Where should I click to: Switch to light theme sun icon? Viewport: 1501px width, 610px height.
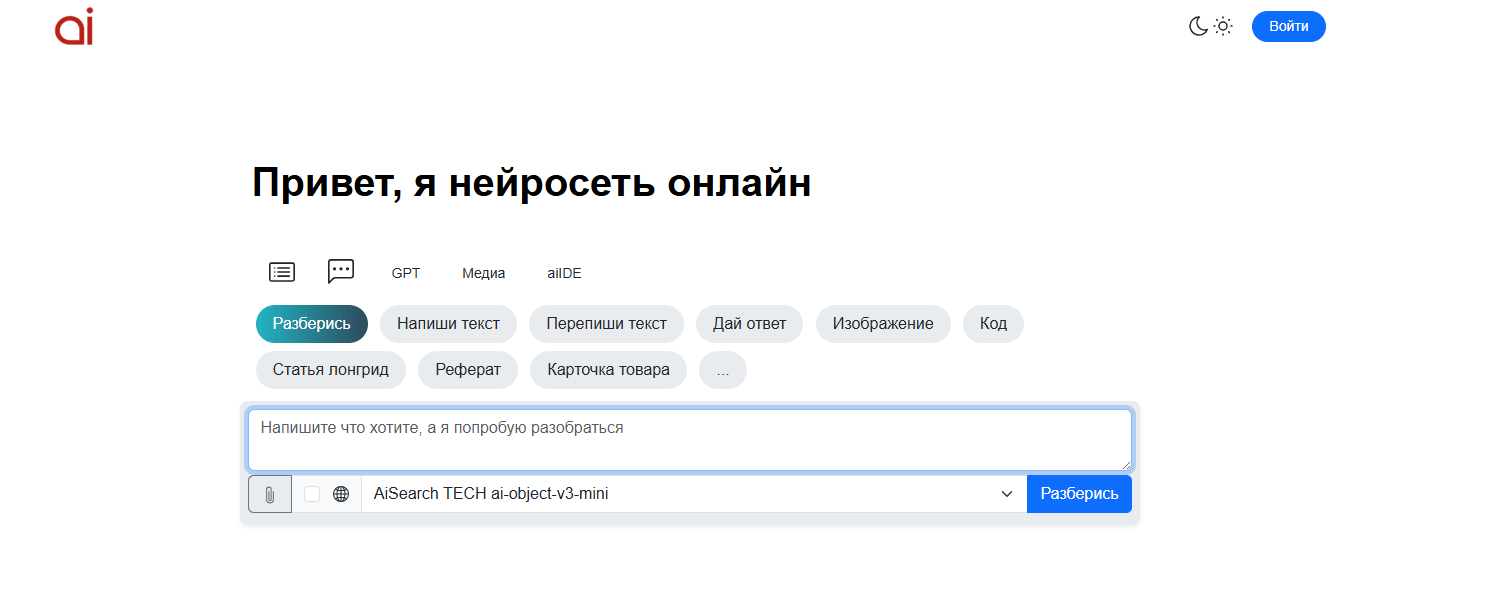click(x=1223, y=27)
